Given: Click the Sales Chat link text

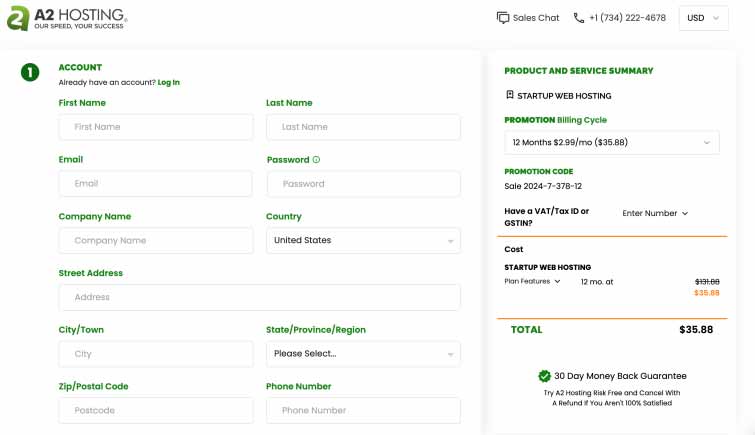Looking at the screenshot, I should [536, 18].
